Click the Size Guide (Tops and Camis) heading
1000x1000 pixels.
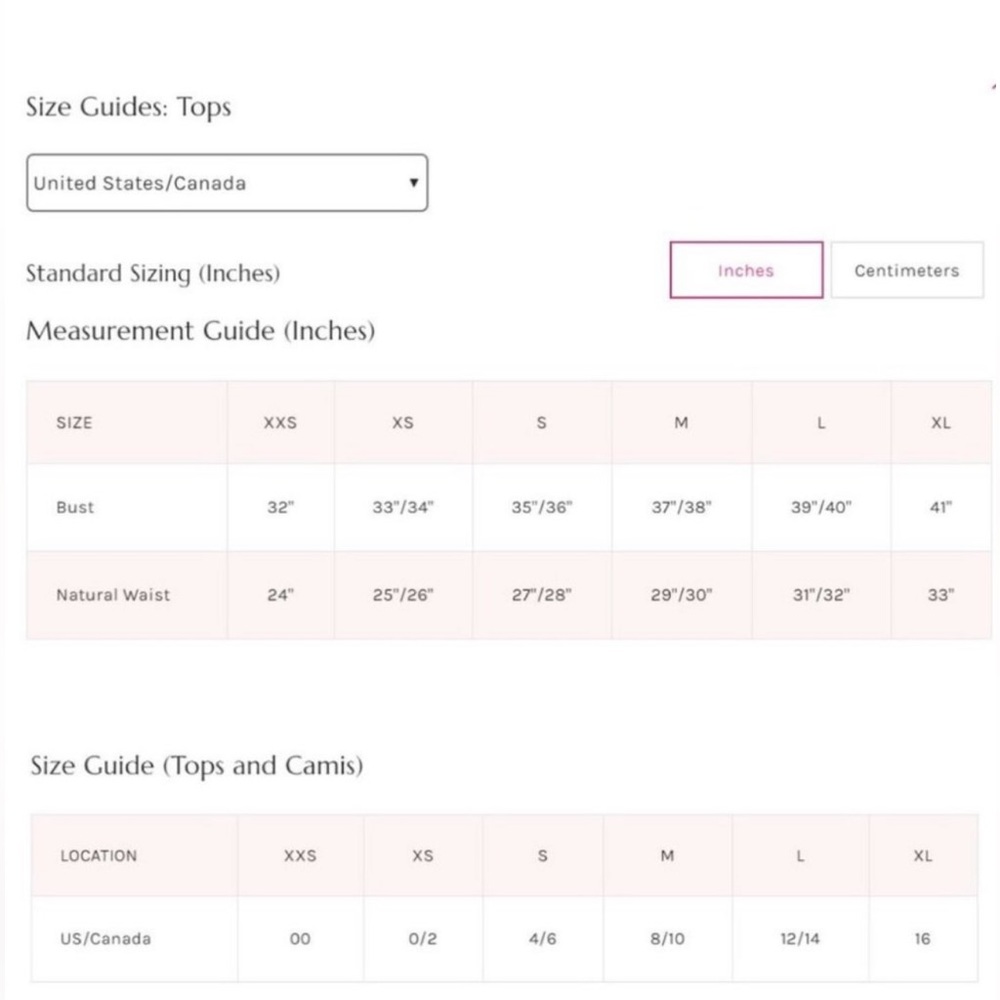click(196, 765)
